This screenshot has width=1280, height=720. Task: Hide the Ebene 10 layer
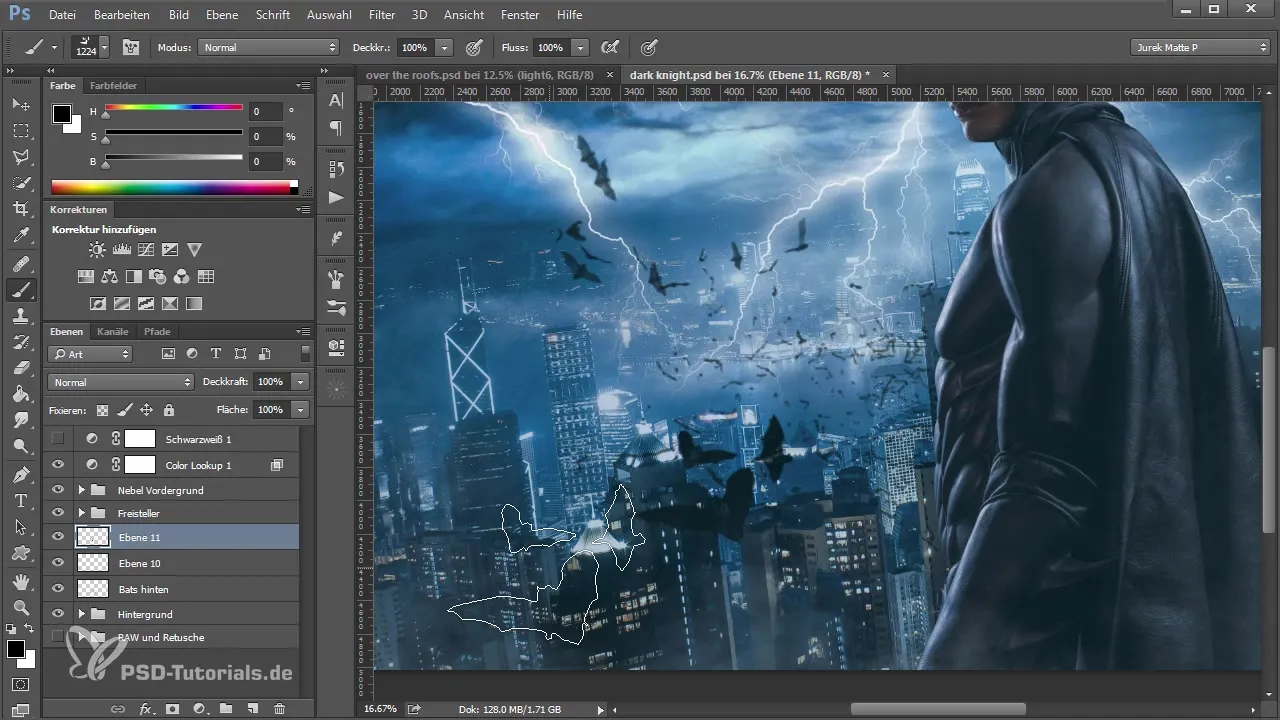58,563
